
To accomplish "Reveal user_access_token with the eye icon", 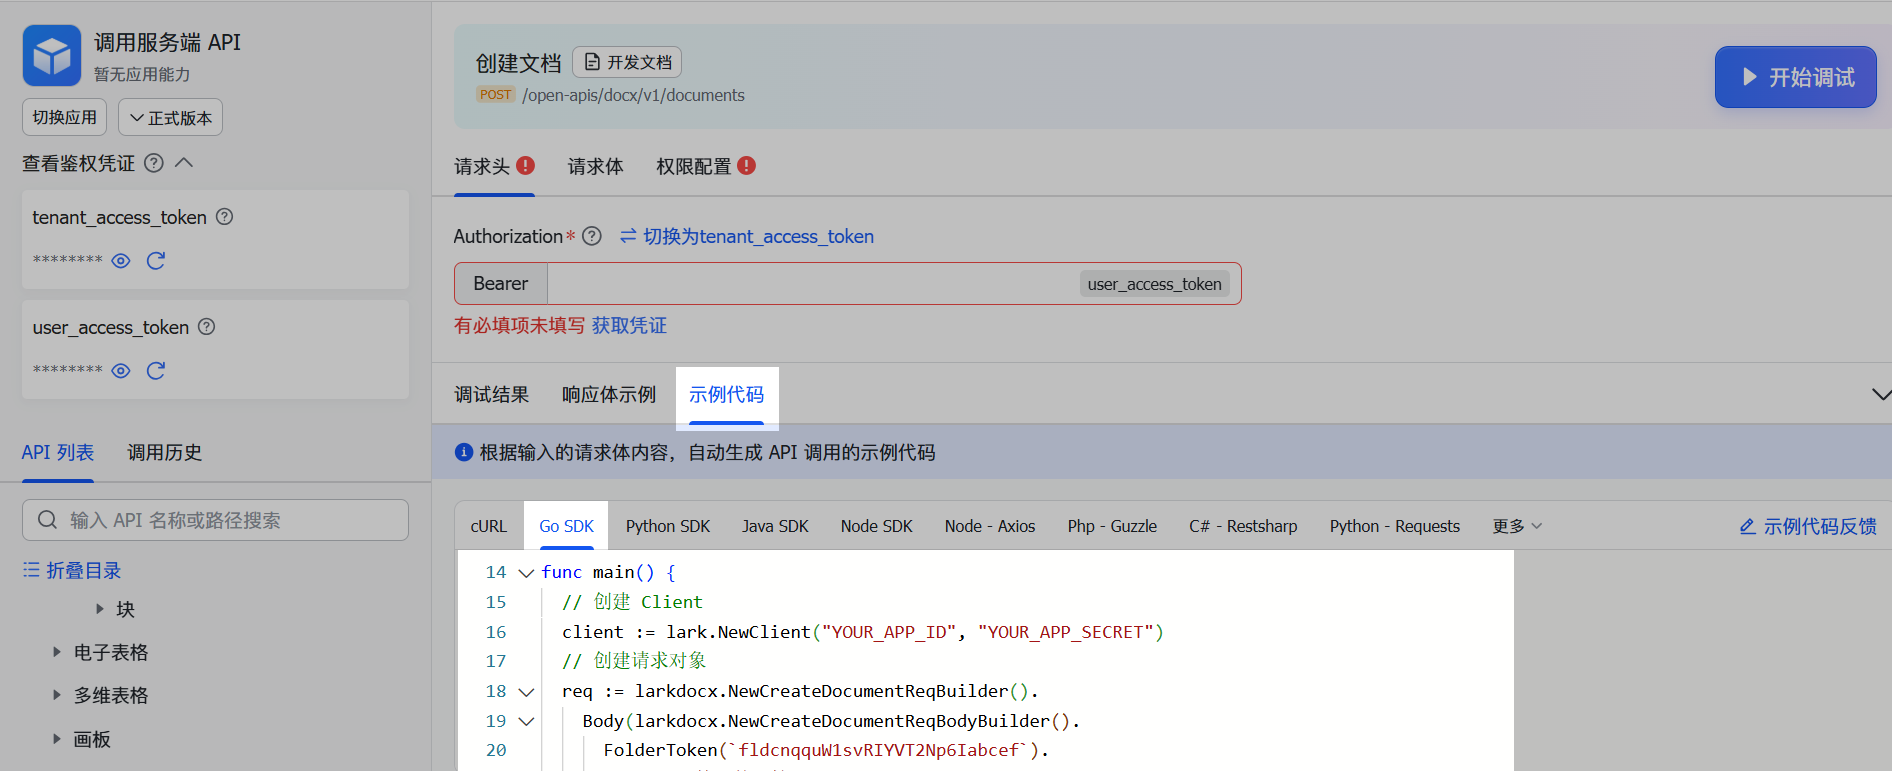I will point(121,371).
